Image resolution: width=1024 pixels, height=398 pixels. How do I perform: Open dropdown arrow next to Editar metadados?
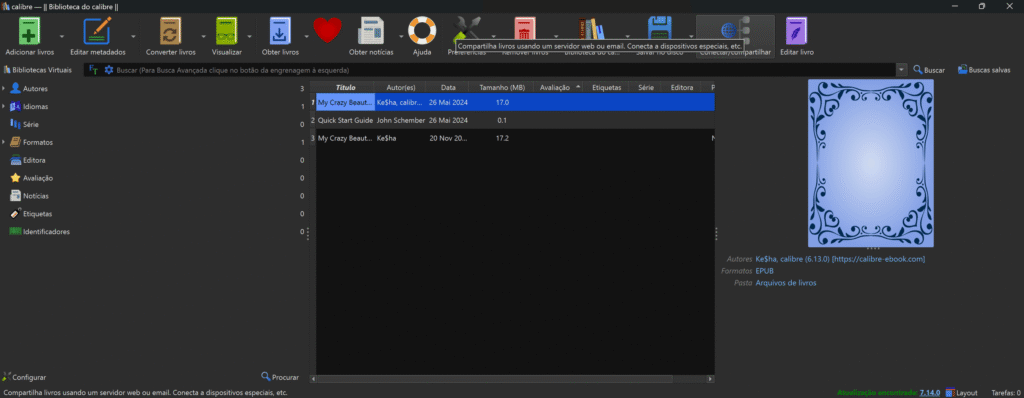click(133, 37)
